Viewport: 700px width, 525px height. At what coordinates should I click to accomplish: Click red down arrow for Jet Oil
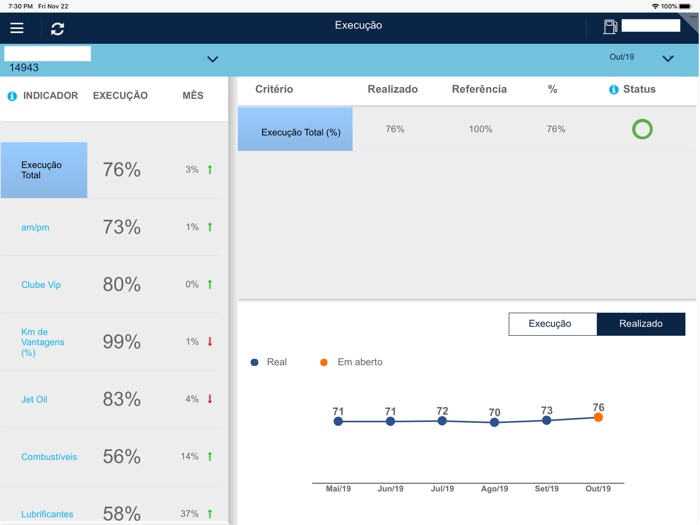[210, 399]
